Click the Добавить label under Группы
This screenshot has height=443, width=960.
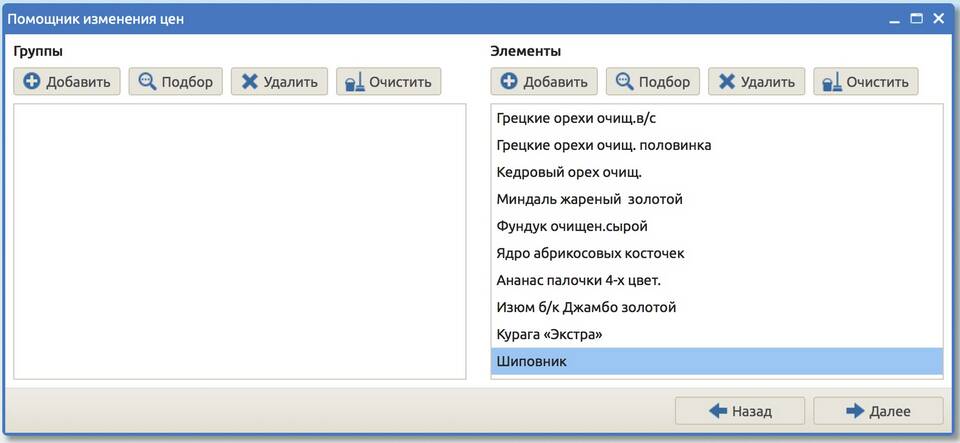78,82
